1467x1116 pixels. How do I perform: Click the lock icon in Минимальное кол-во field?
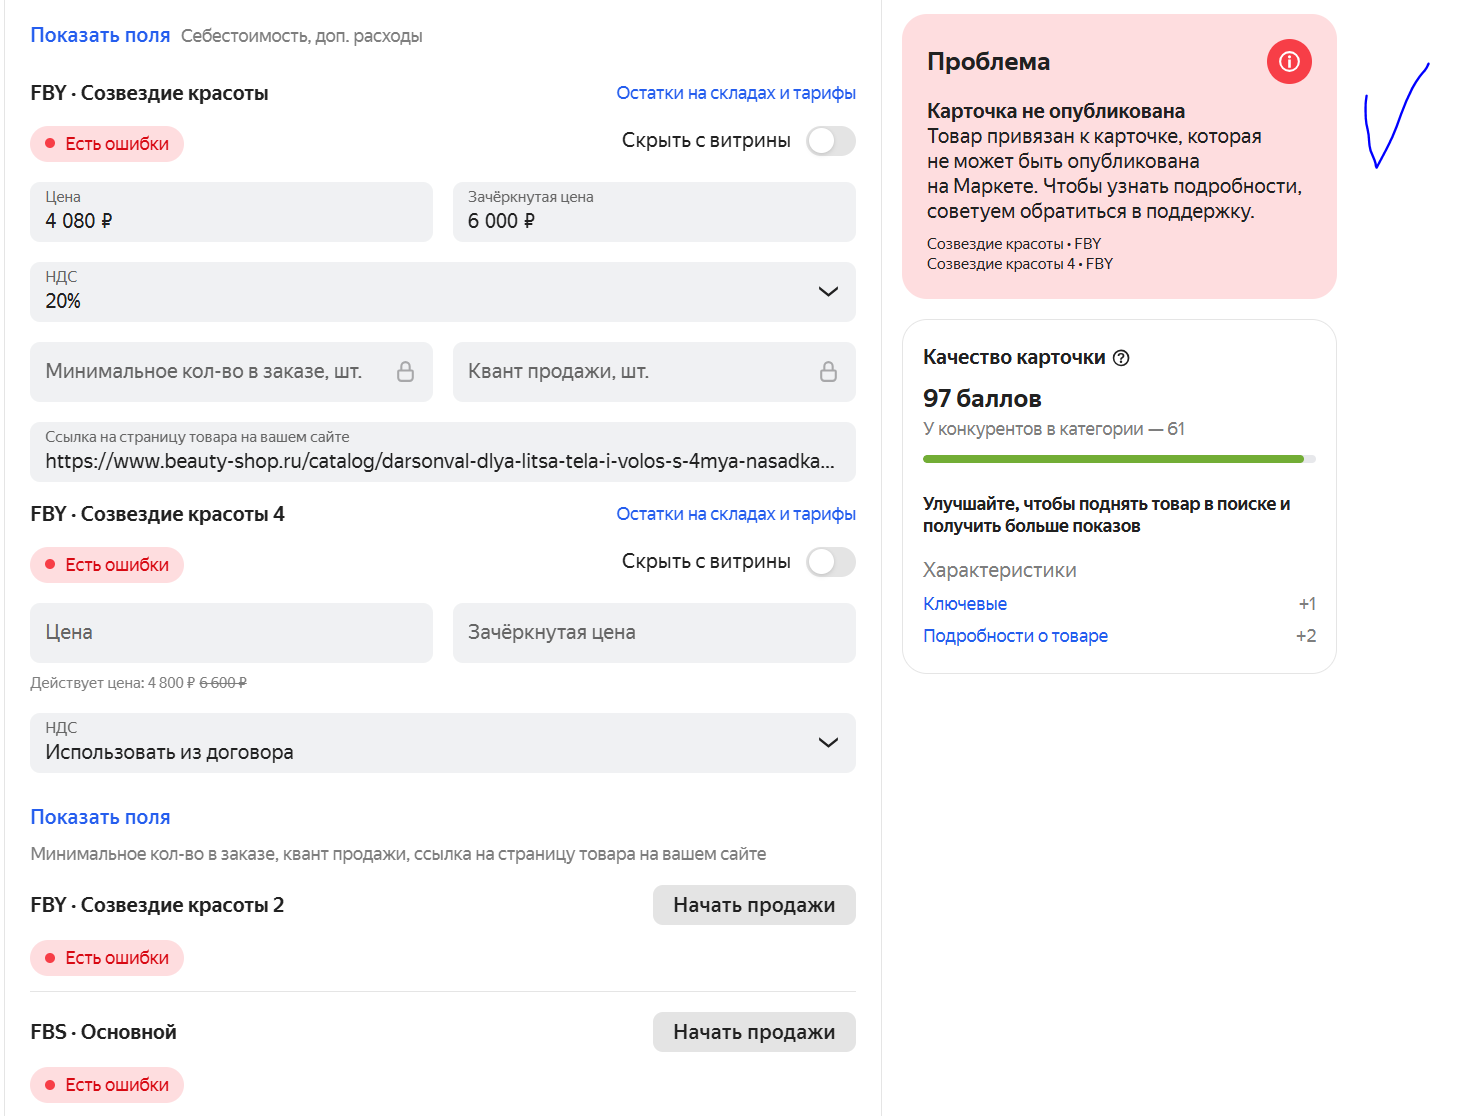pyautogui.click(x=405, y=372)
